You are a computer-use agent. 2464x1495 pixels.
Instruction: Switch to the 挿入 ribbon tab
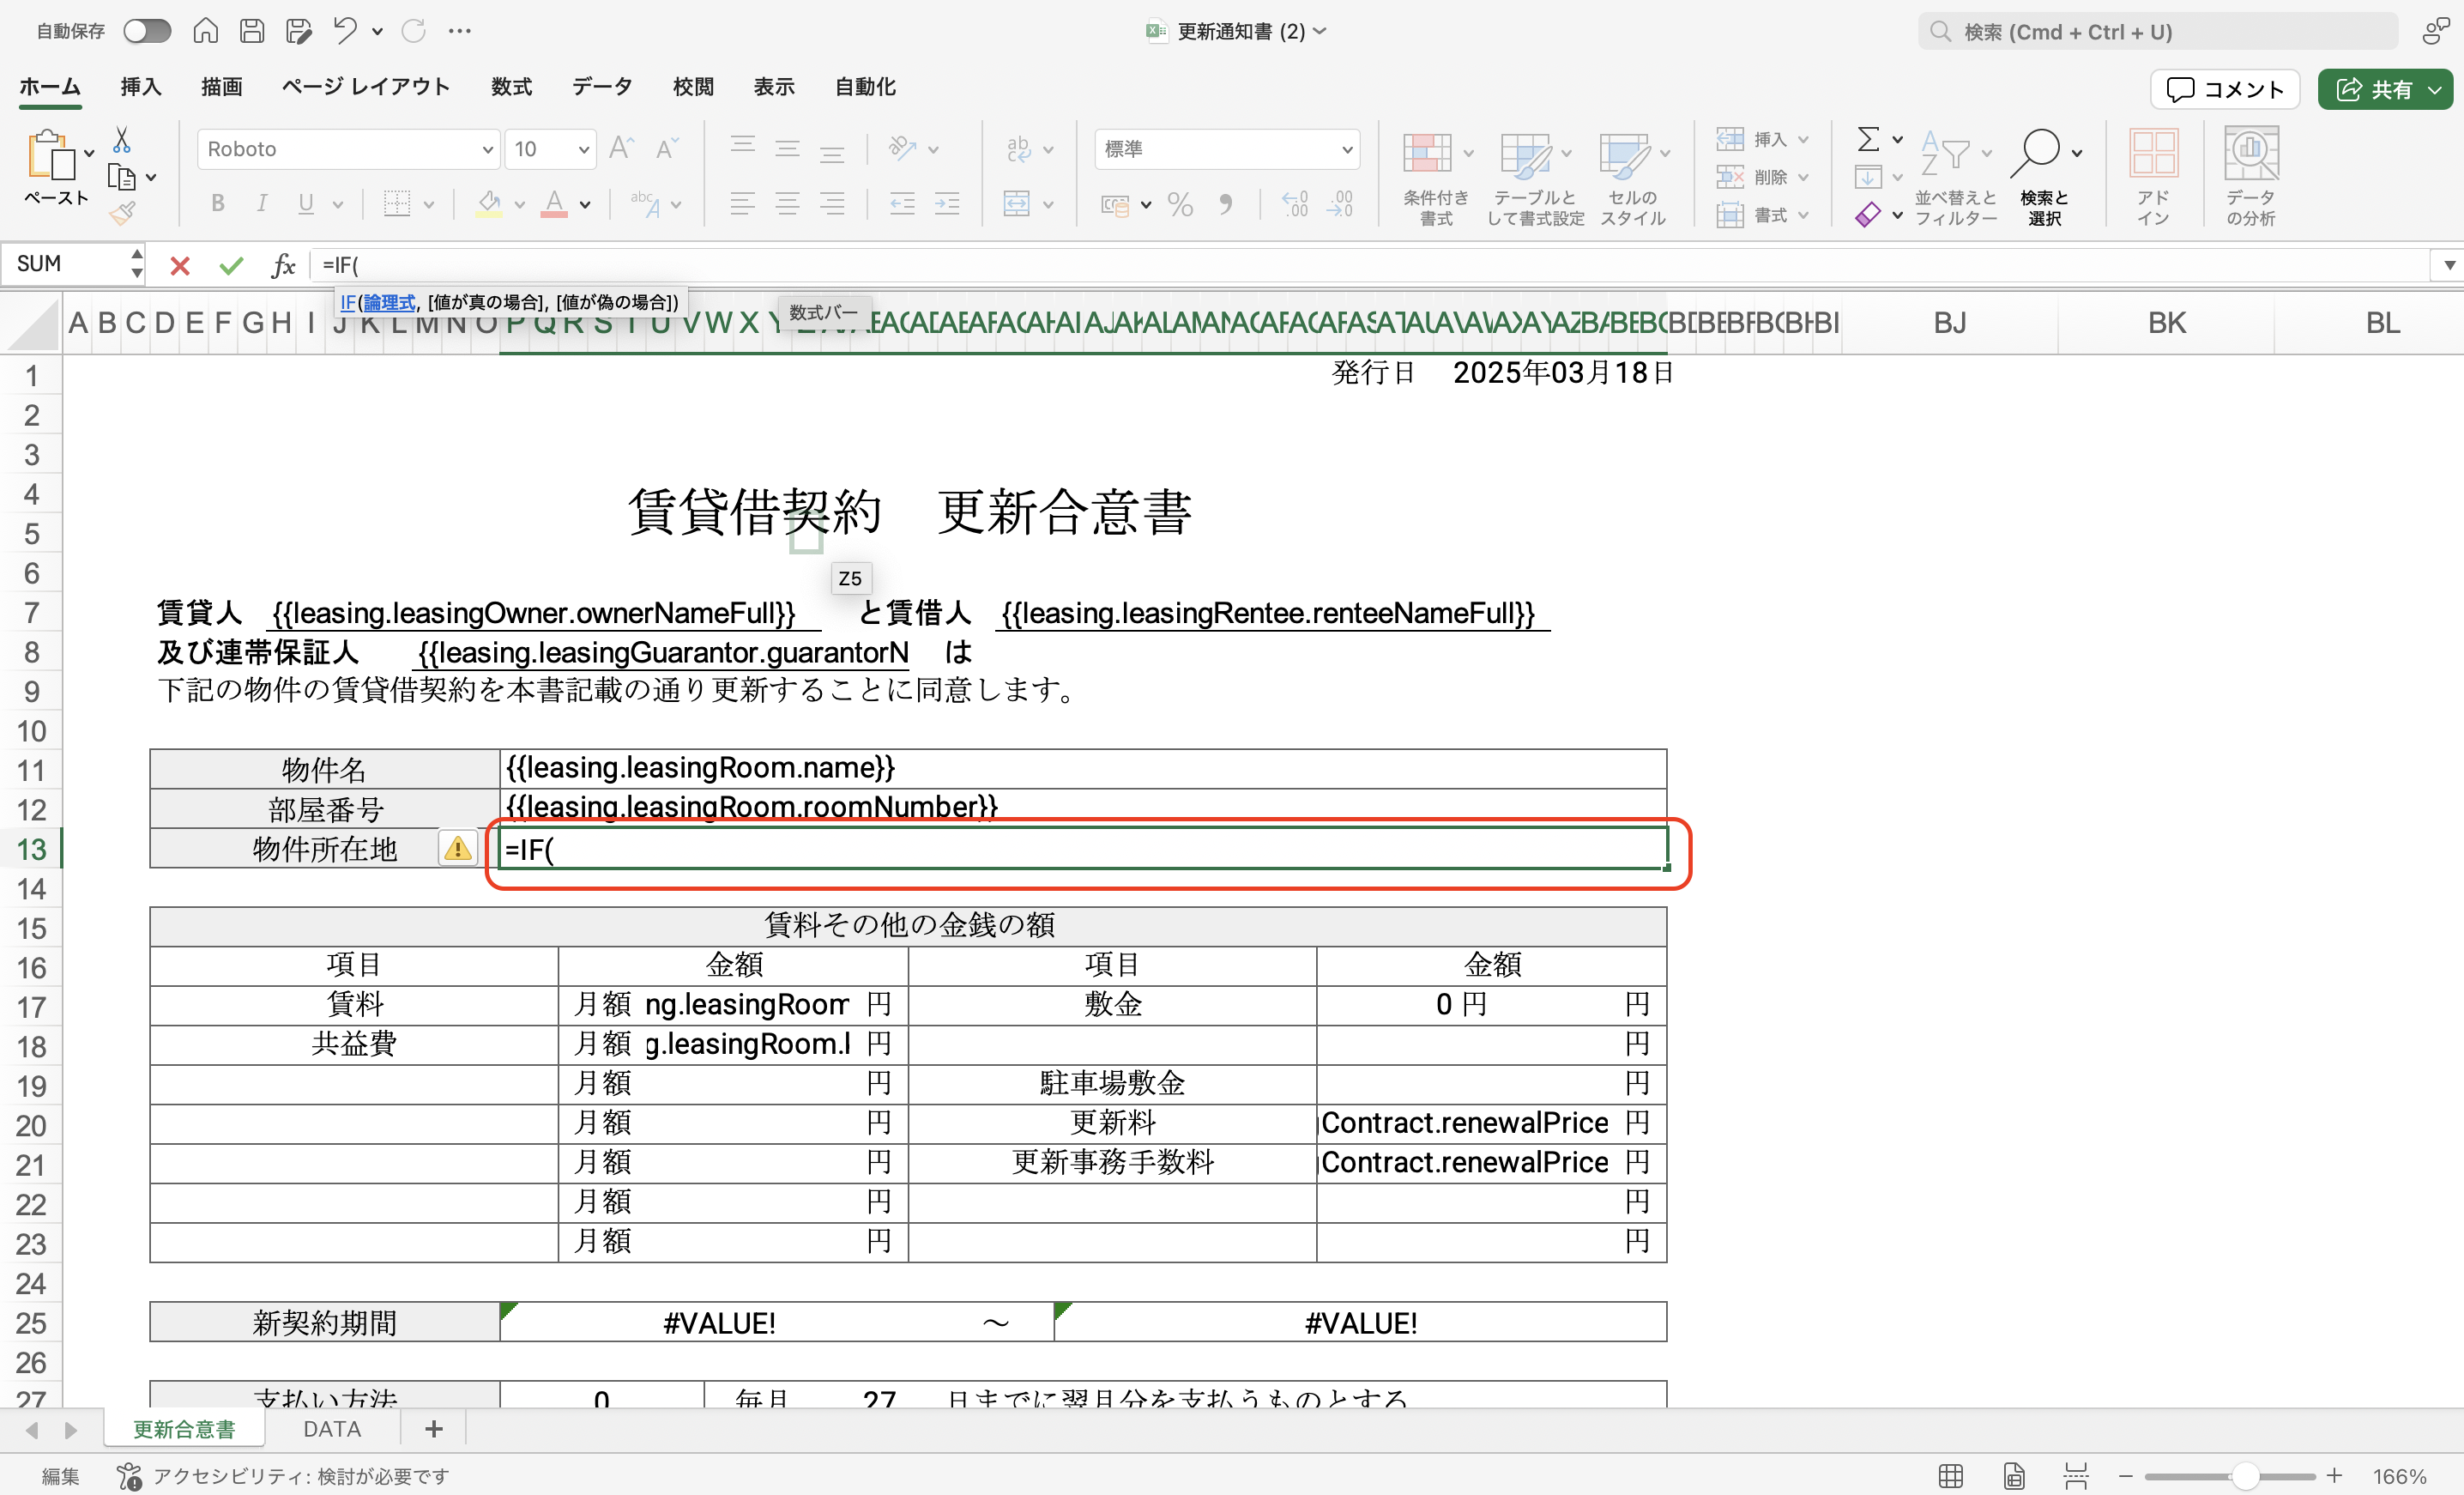coord(140,87)
